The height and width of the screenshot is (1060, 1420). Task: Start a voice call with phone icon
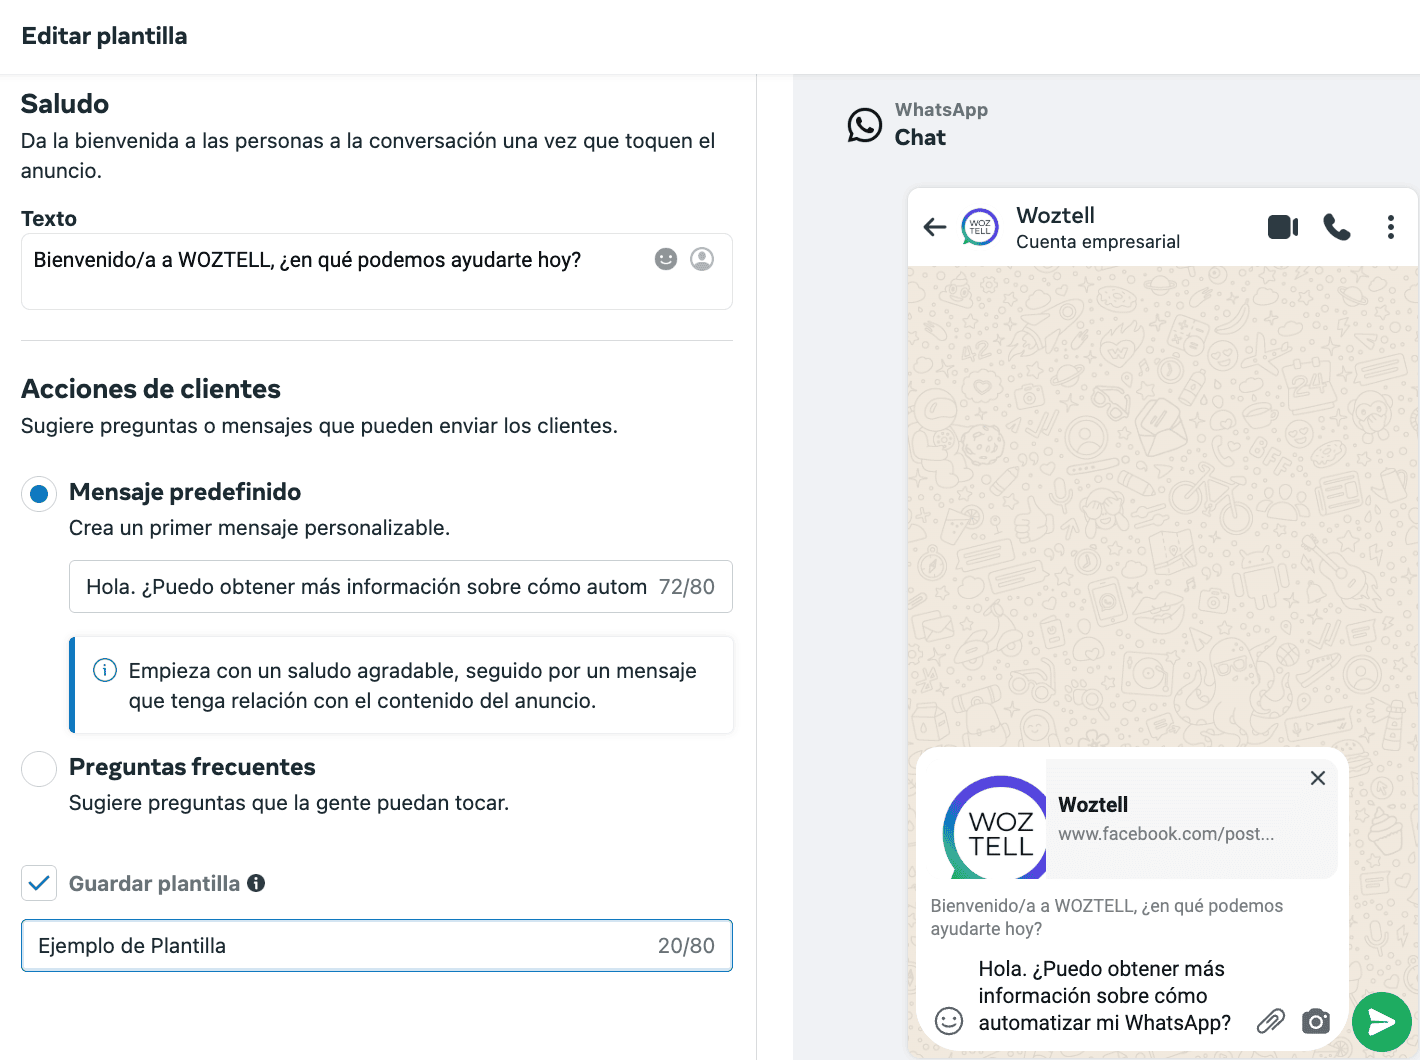tap(1337, 227)
